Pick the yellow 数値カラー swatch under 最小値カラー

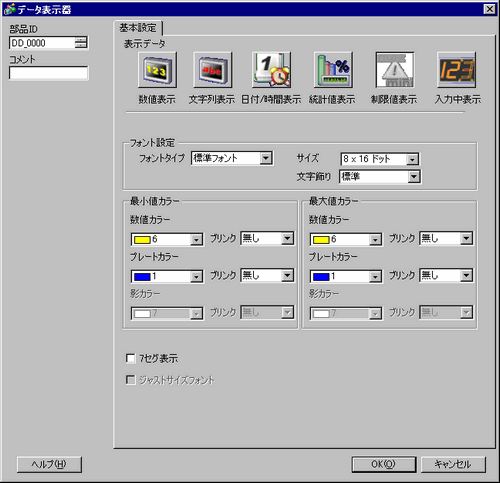(x=142, y=240)
